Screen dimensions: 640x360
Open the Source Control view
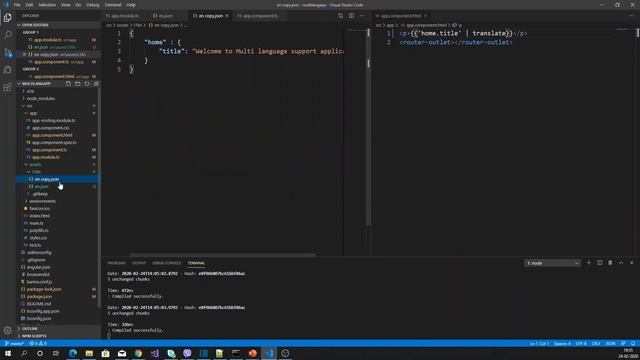click(x=7, y=52)
